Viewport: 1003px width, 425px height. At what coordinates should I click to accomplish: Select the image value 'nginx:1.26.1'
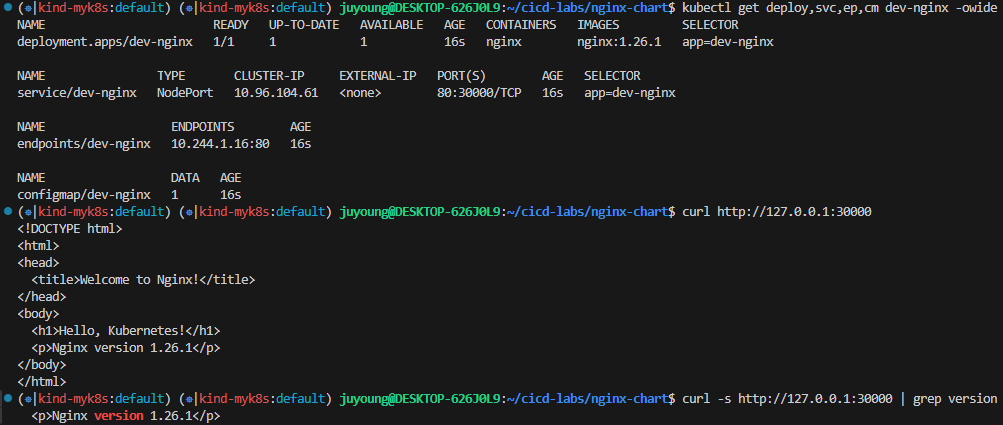point(619,42)
